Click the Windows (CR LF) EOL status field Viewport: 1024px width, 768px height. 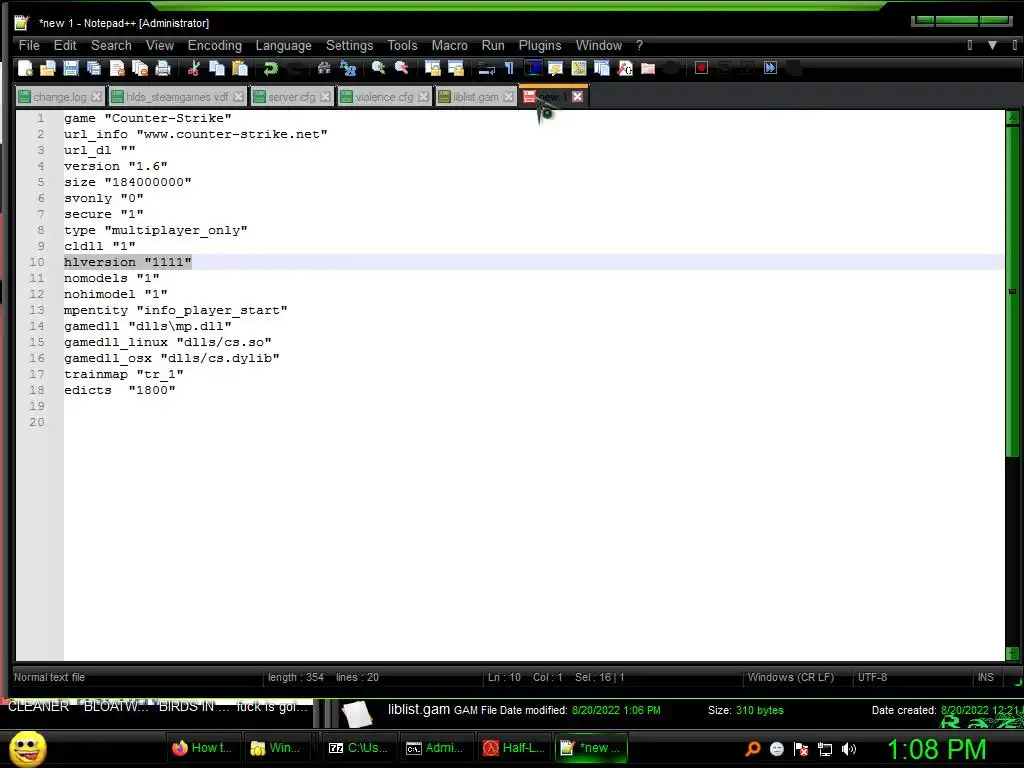pyautogui.click(x=790, y=677)
